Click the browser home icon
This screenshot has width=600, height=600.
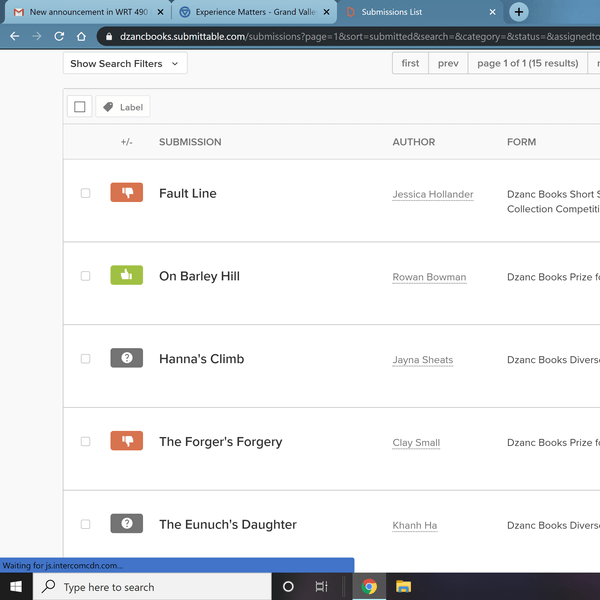click(x=81, y=36)
